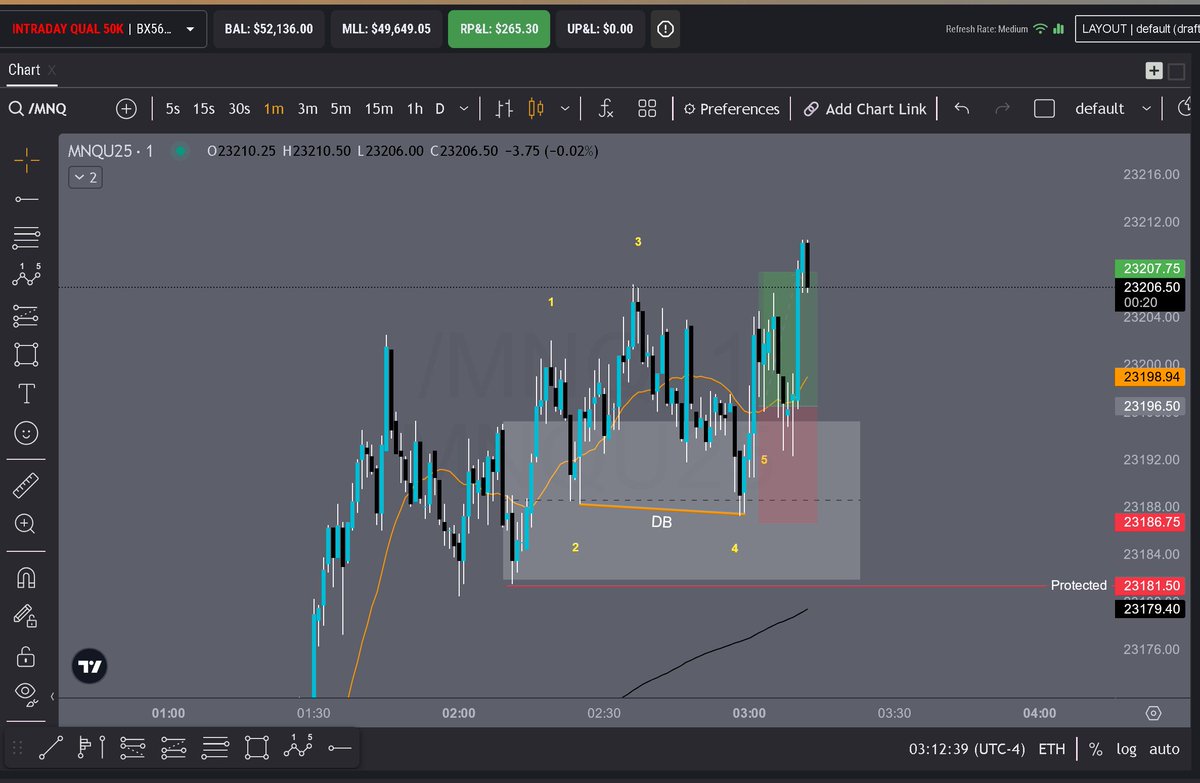Toggle lock all drawings padlock
This screenshot has width=1200, height=783.
pos(27,655)
